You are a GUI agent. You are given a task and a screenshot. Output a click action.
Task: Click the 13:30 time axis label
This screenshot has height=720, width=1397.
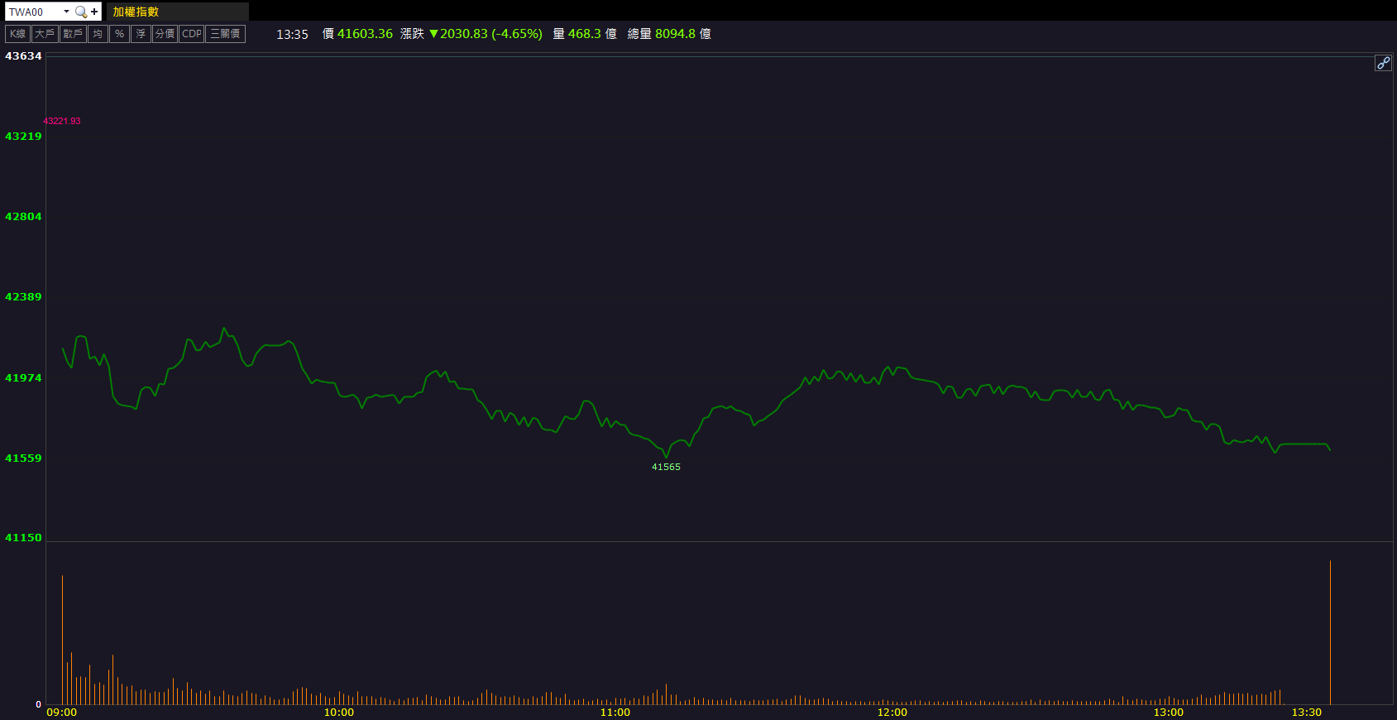[x=1307, y=713]
